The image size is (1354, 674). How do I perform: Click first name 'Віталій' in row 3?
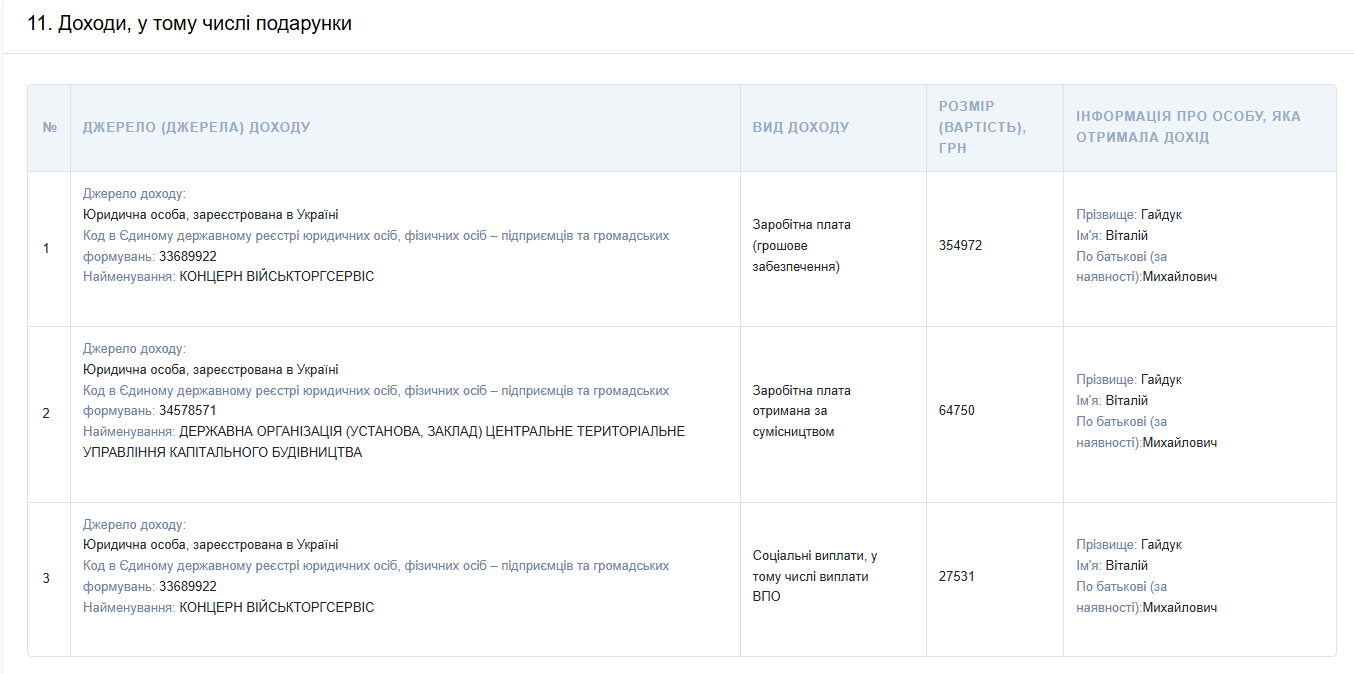1127,566
